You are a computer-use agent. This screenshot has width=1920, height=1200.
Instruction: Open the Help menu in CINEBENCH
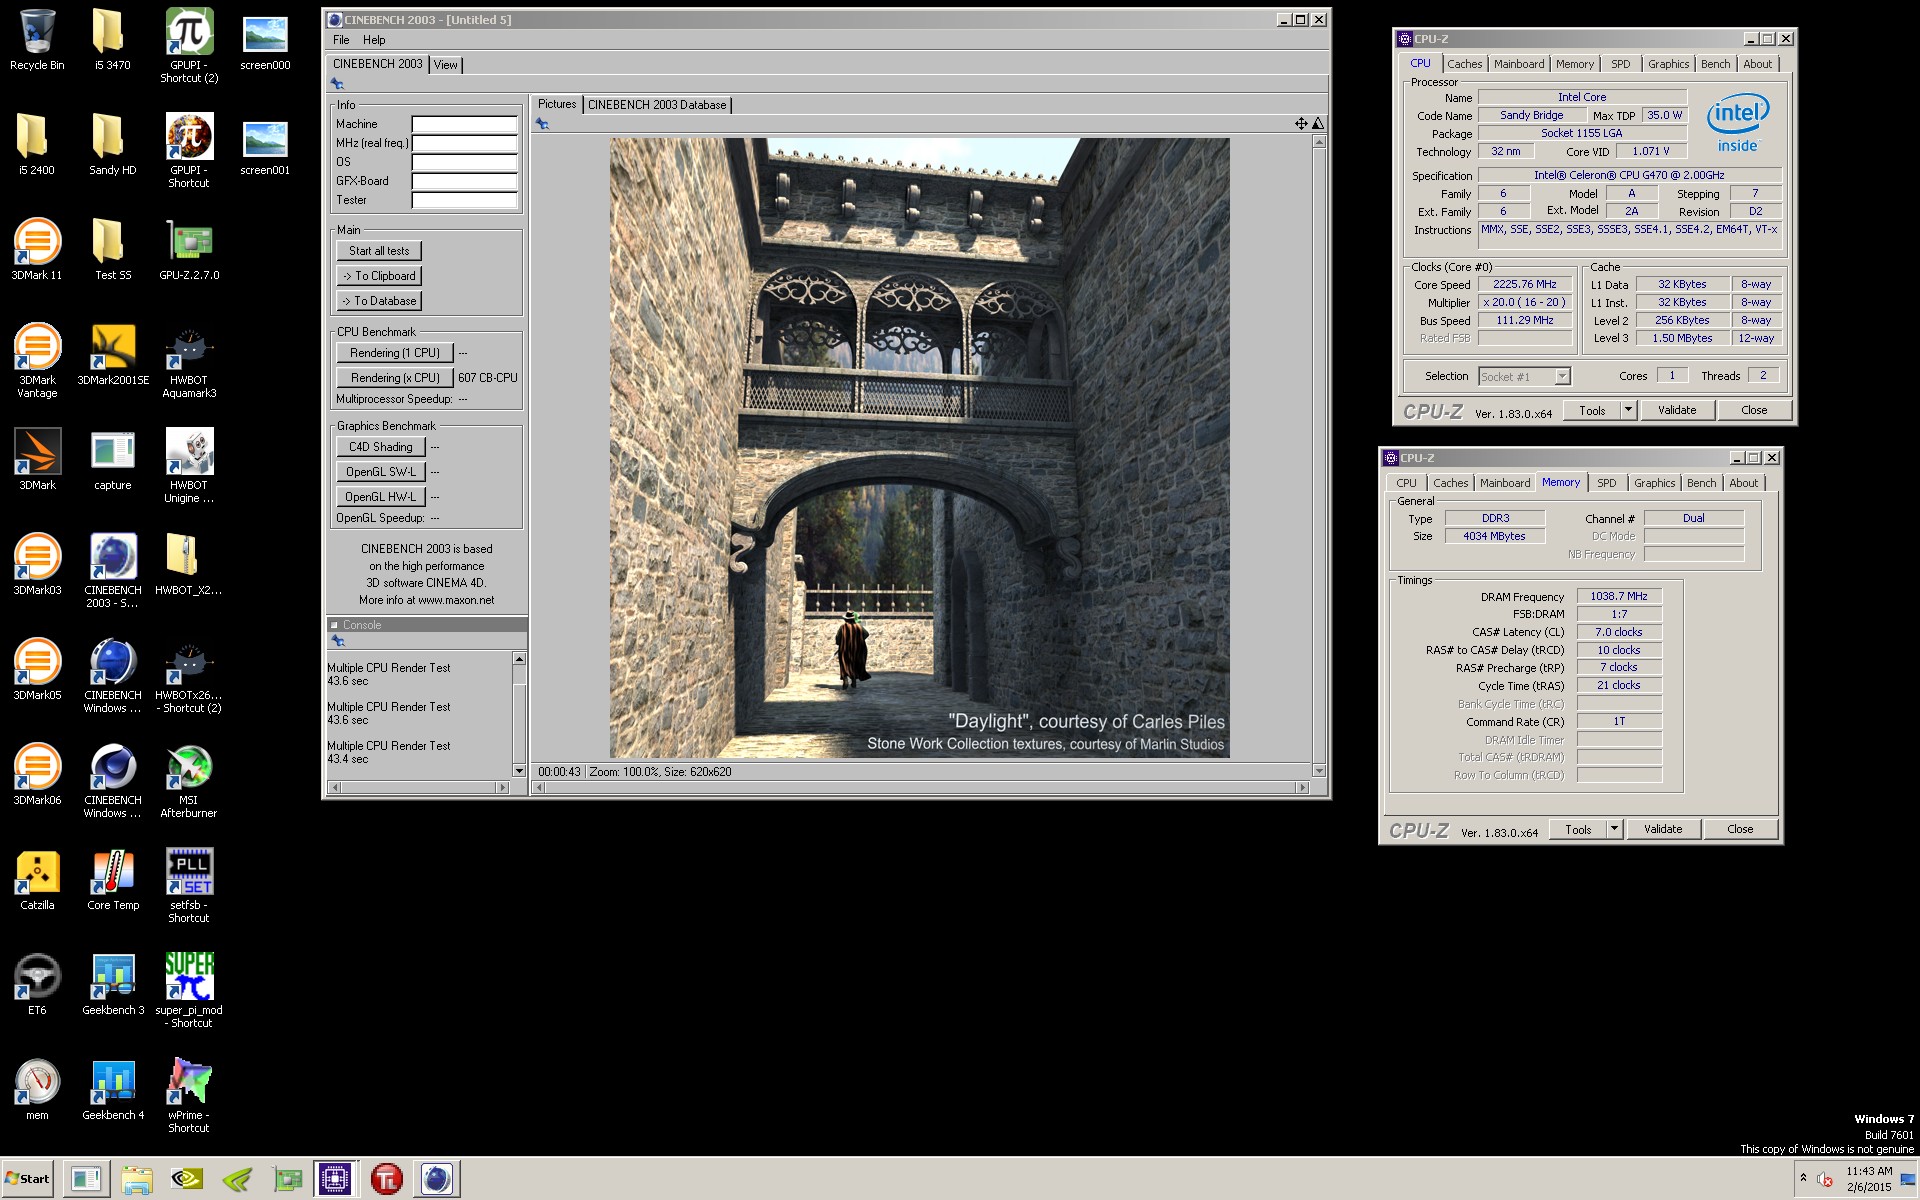coord(374,40)
